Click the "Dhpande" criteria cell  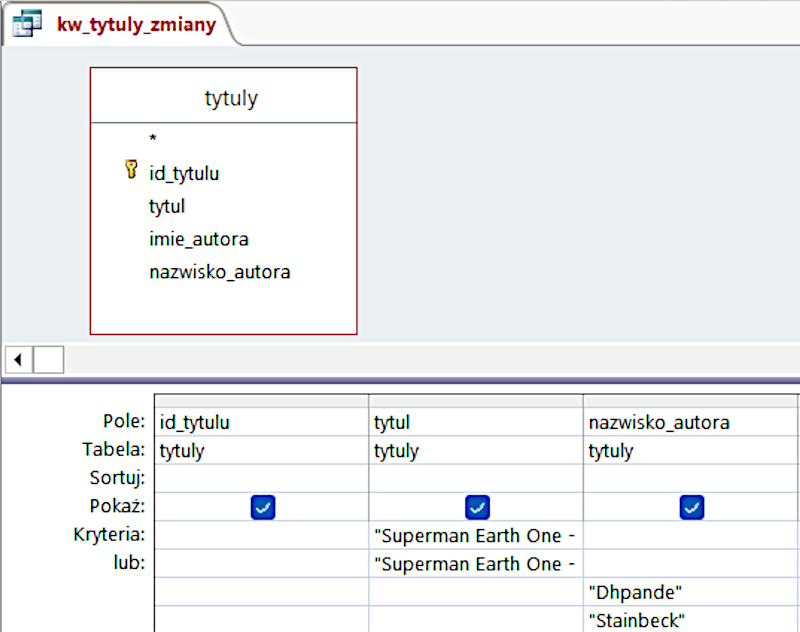[x=690, y=592]
